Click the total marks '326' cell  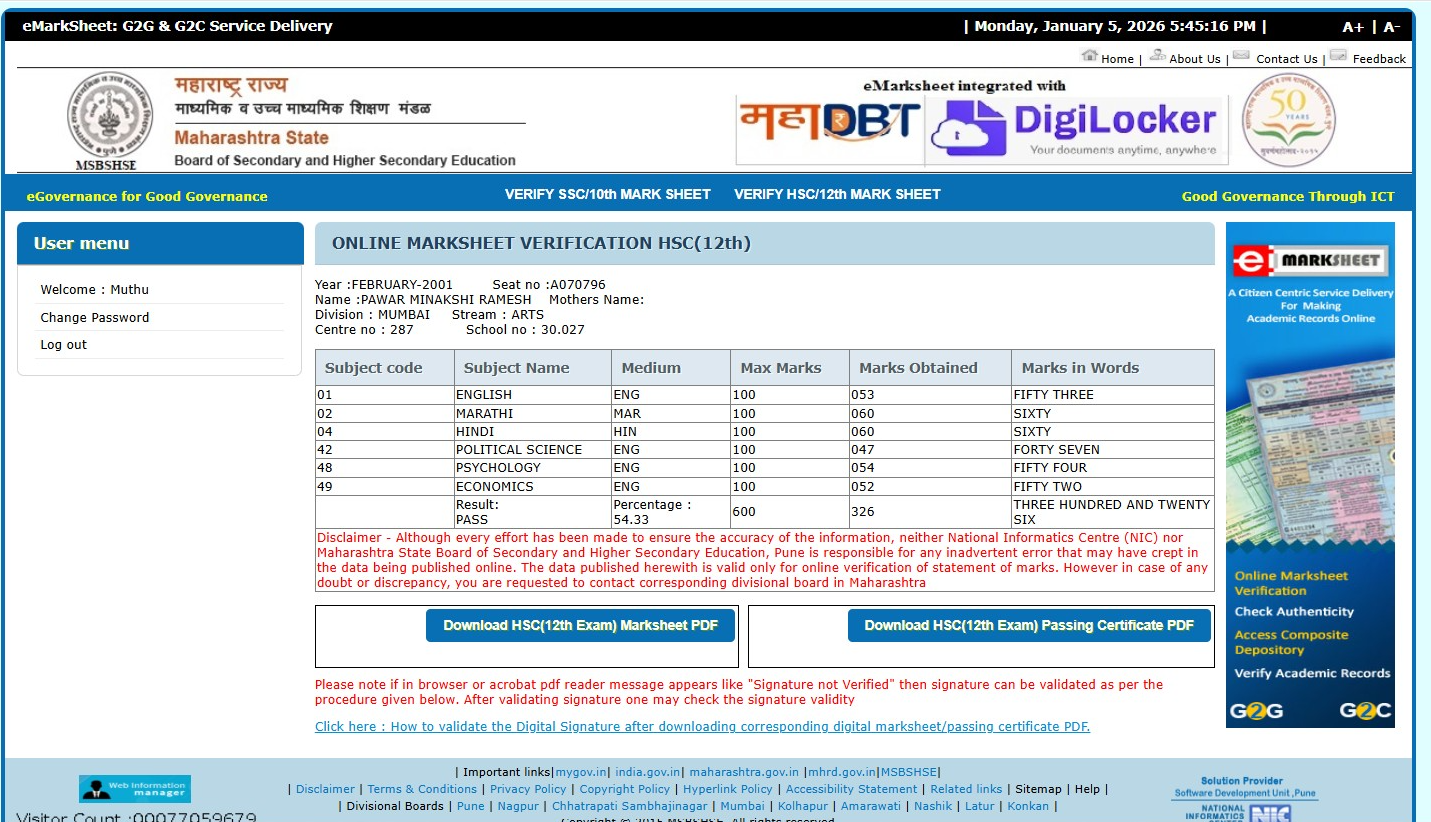click(x=930, y=512)
